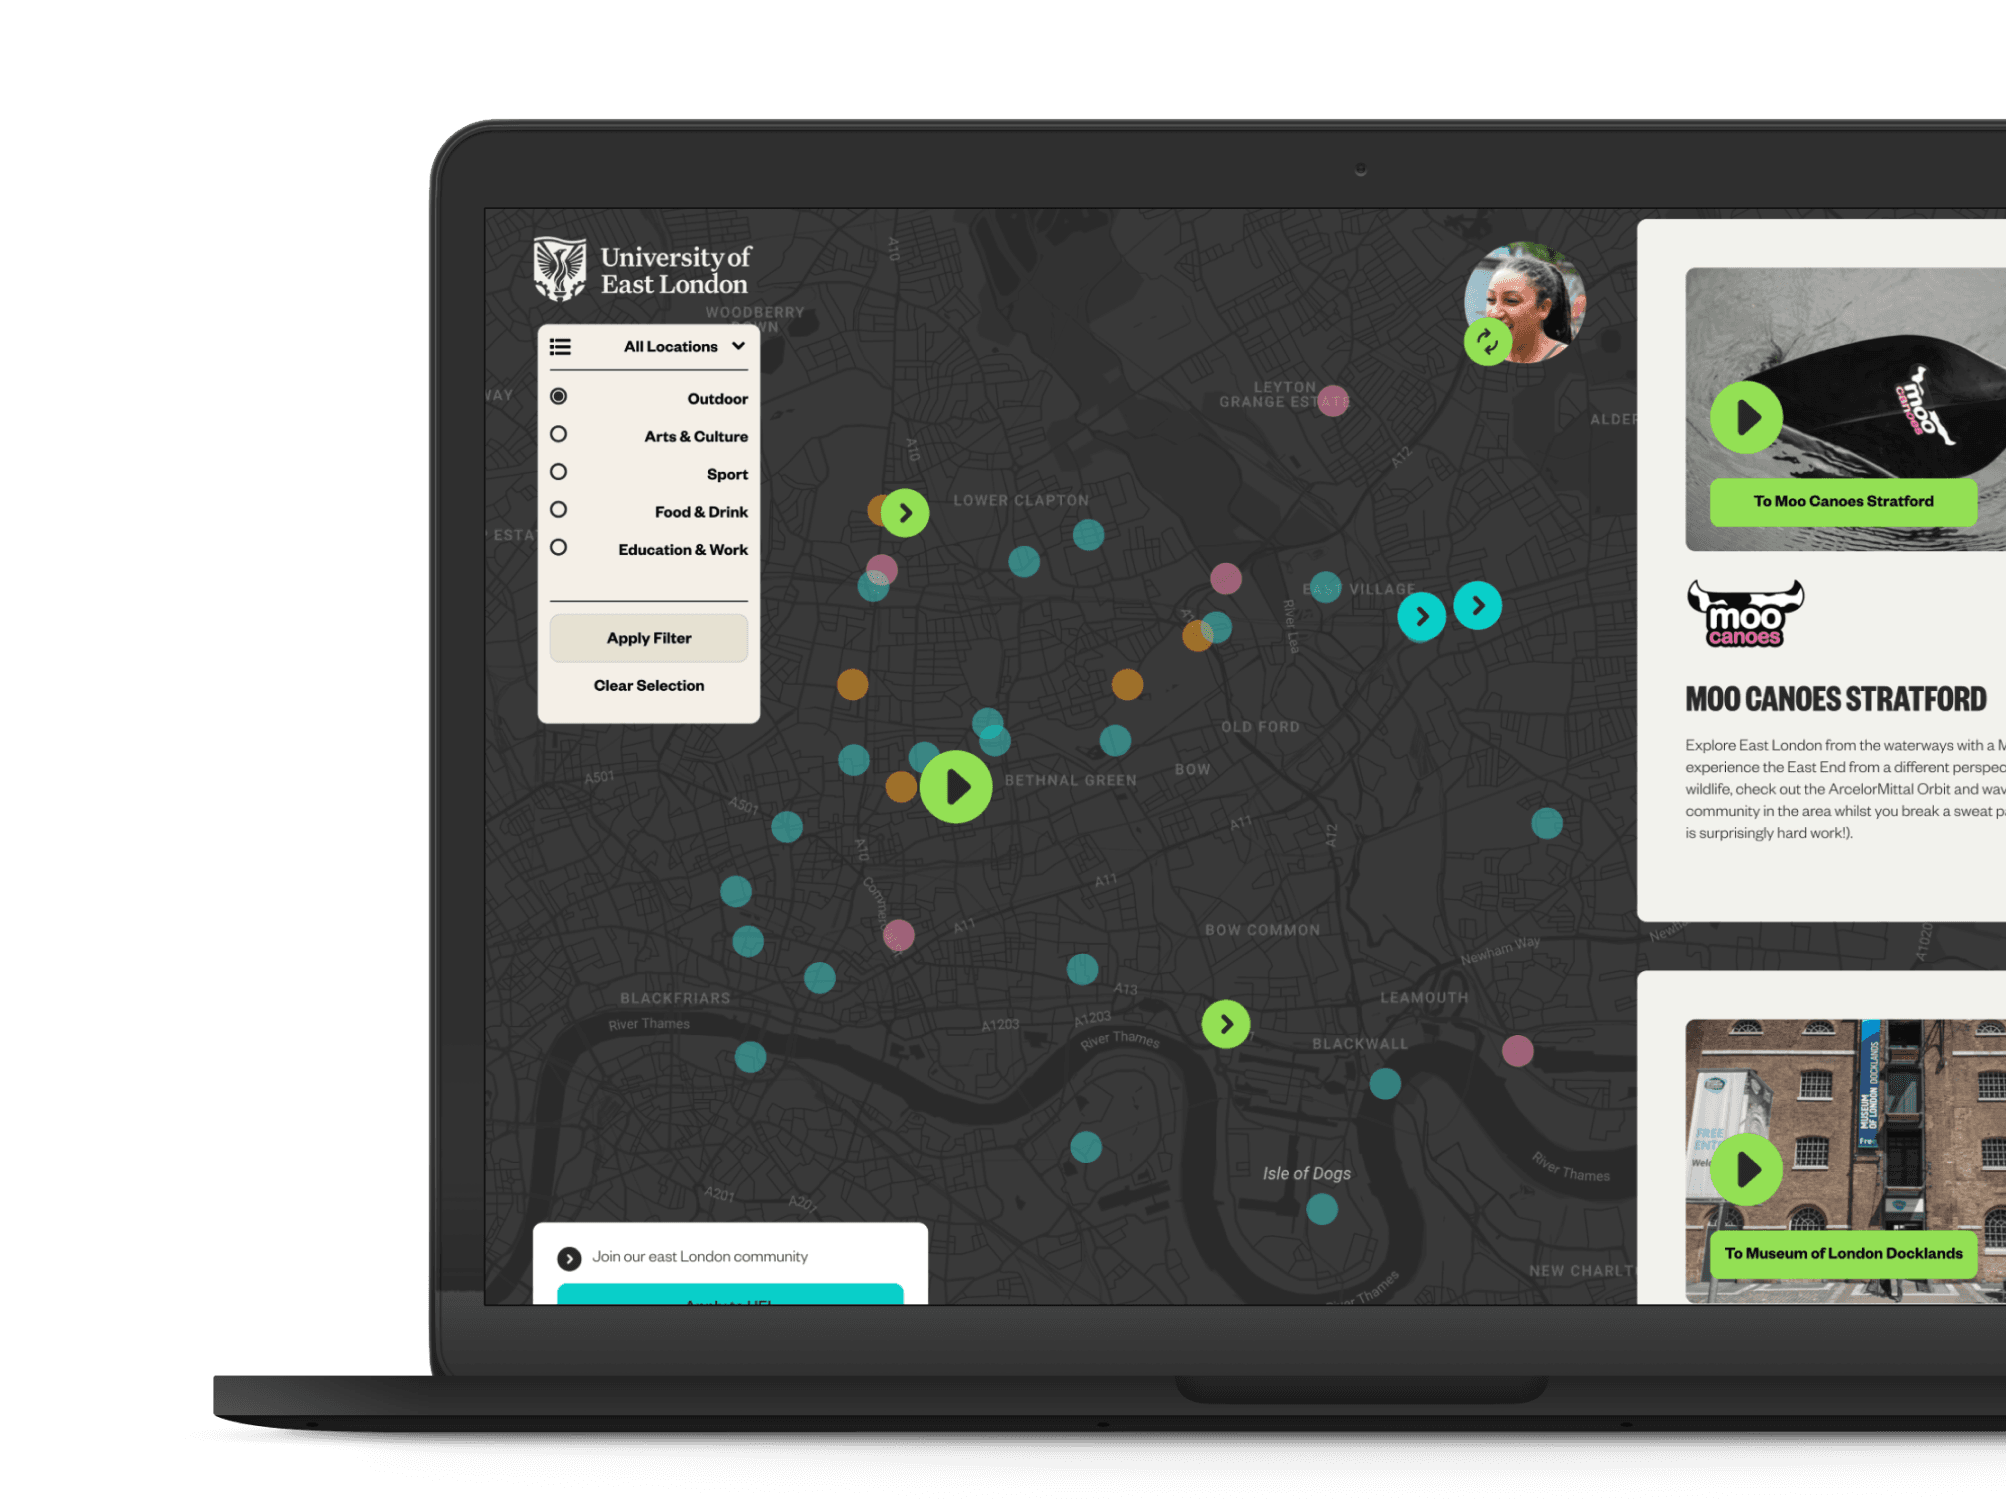Click Clear Selection button

pyautogui.click(x=647, y=685)
